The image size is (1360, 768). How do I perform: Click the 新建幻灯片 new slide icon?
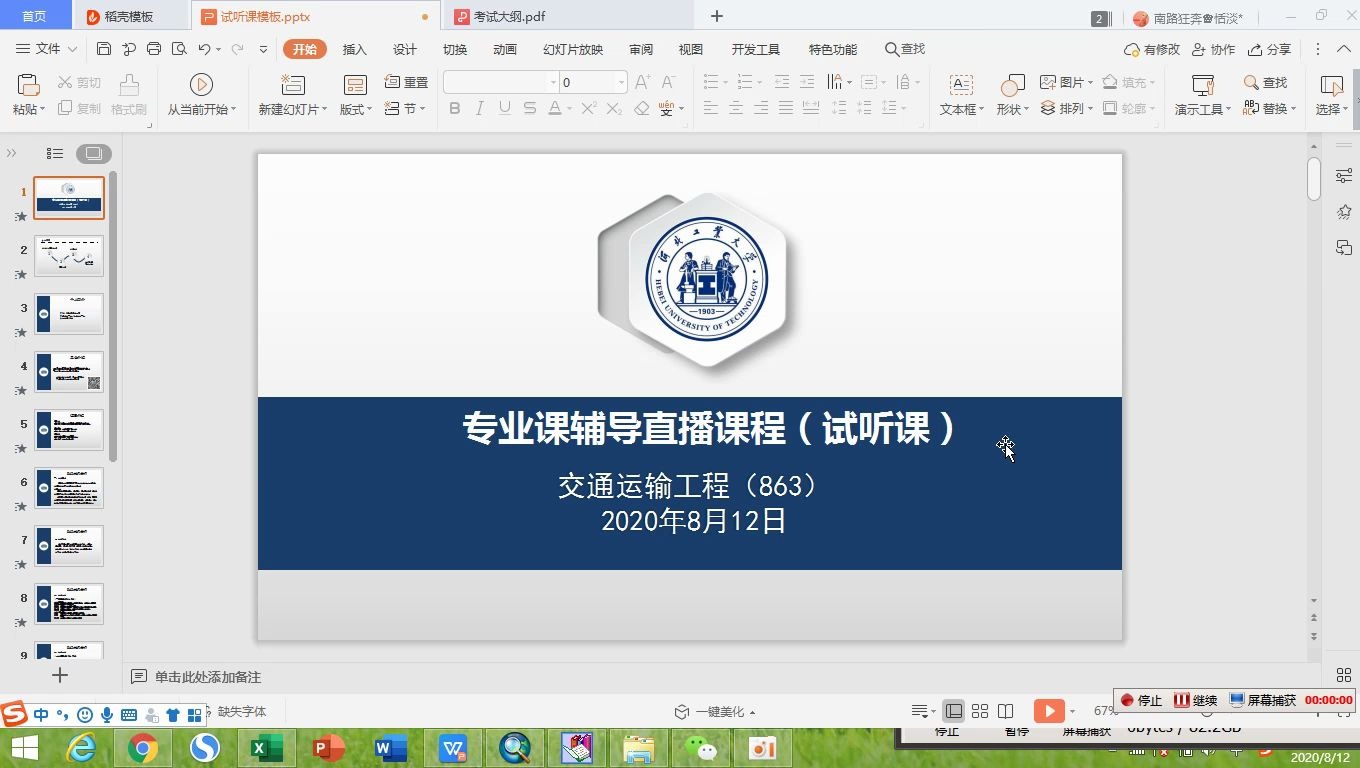tap(291, 85)
